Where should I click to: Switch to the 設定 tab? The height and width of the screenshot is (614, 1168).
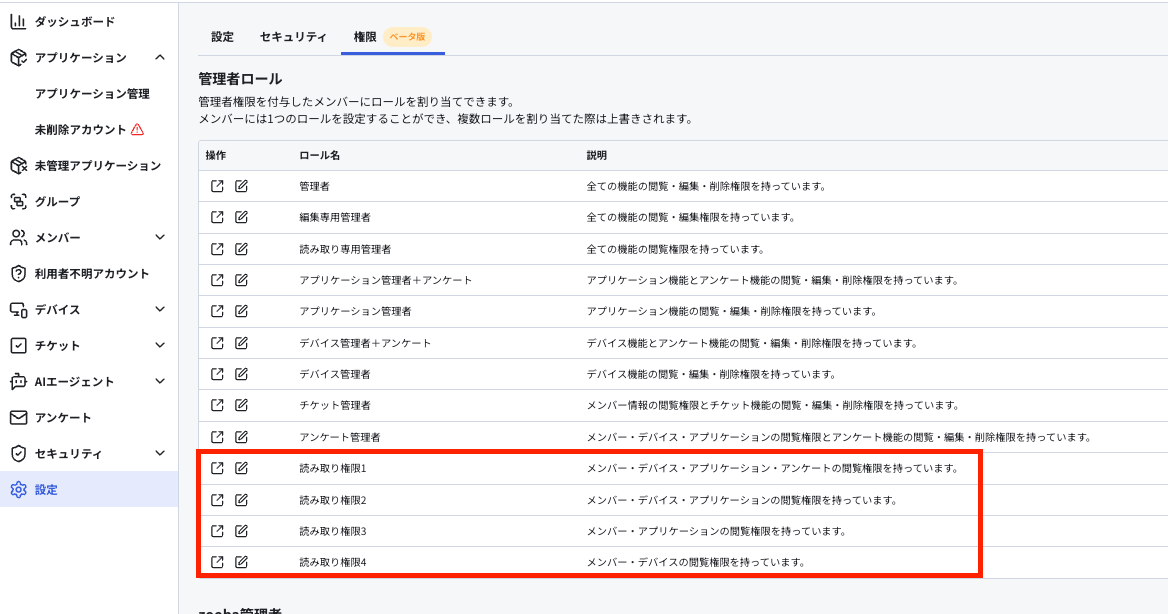(222, 37)
